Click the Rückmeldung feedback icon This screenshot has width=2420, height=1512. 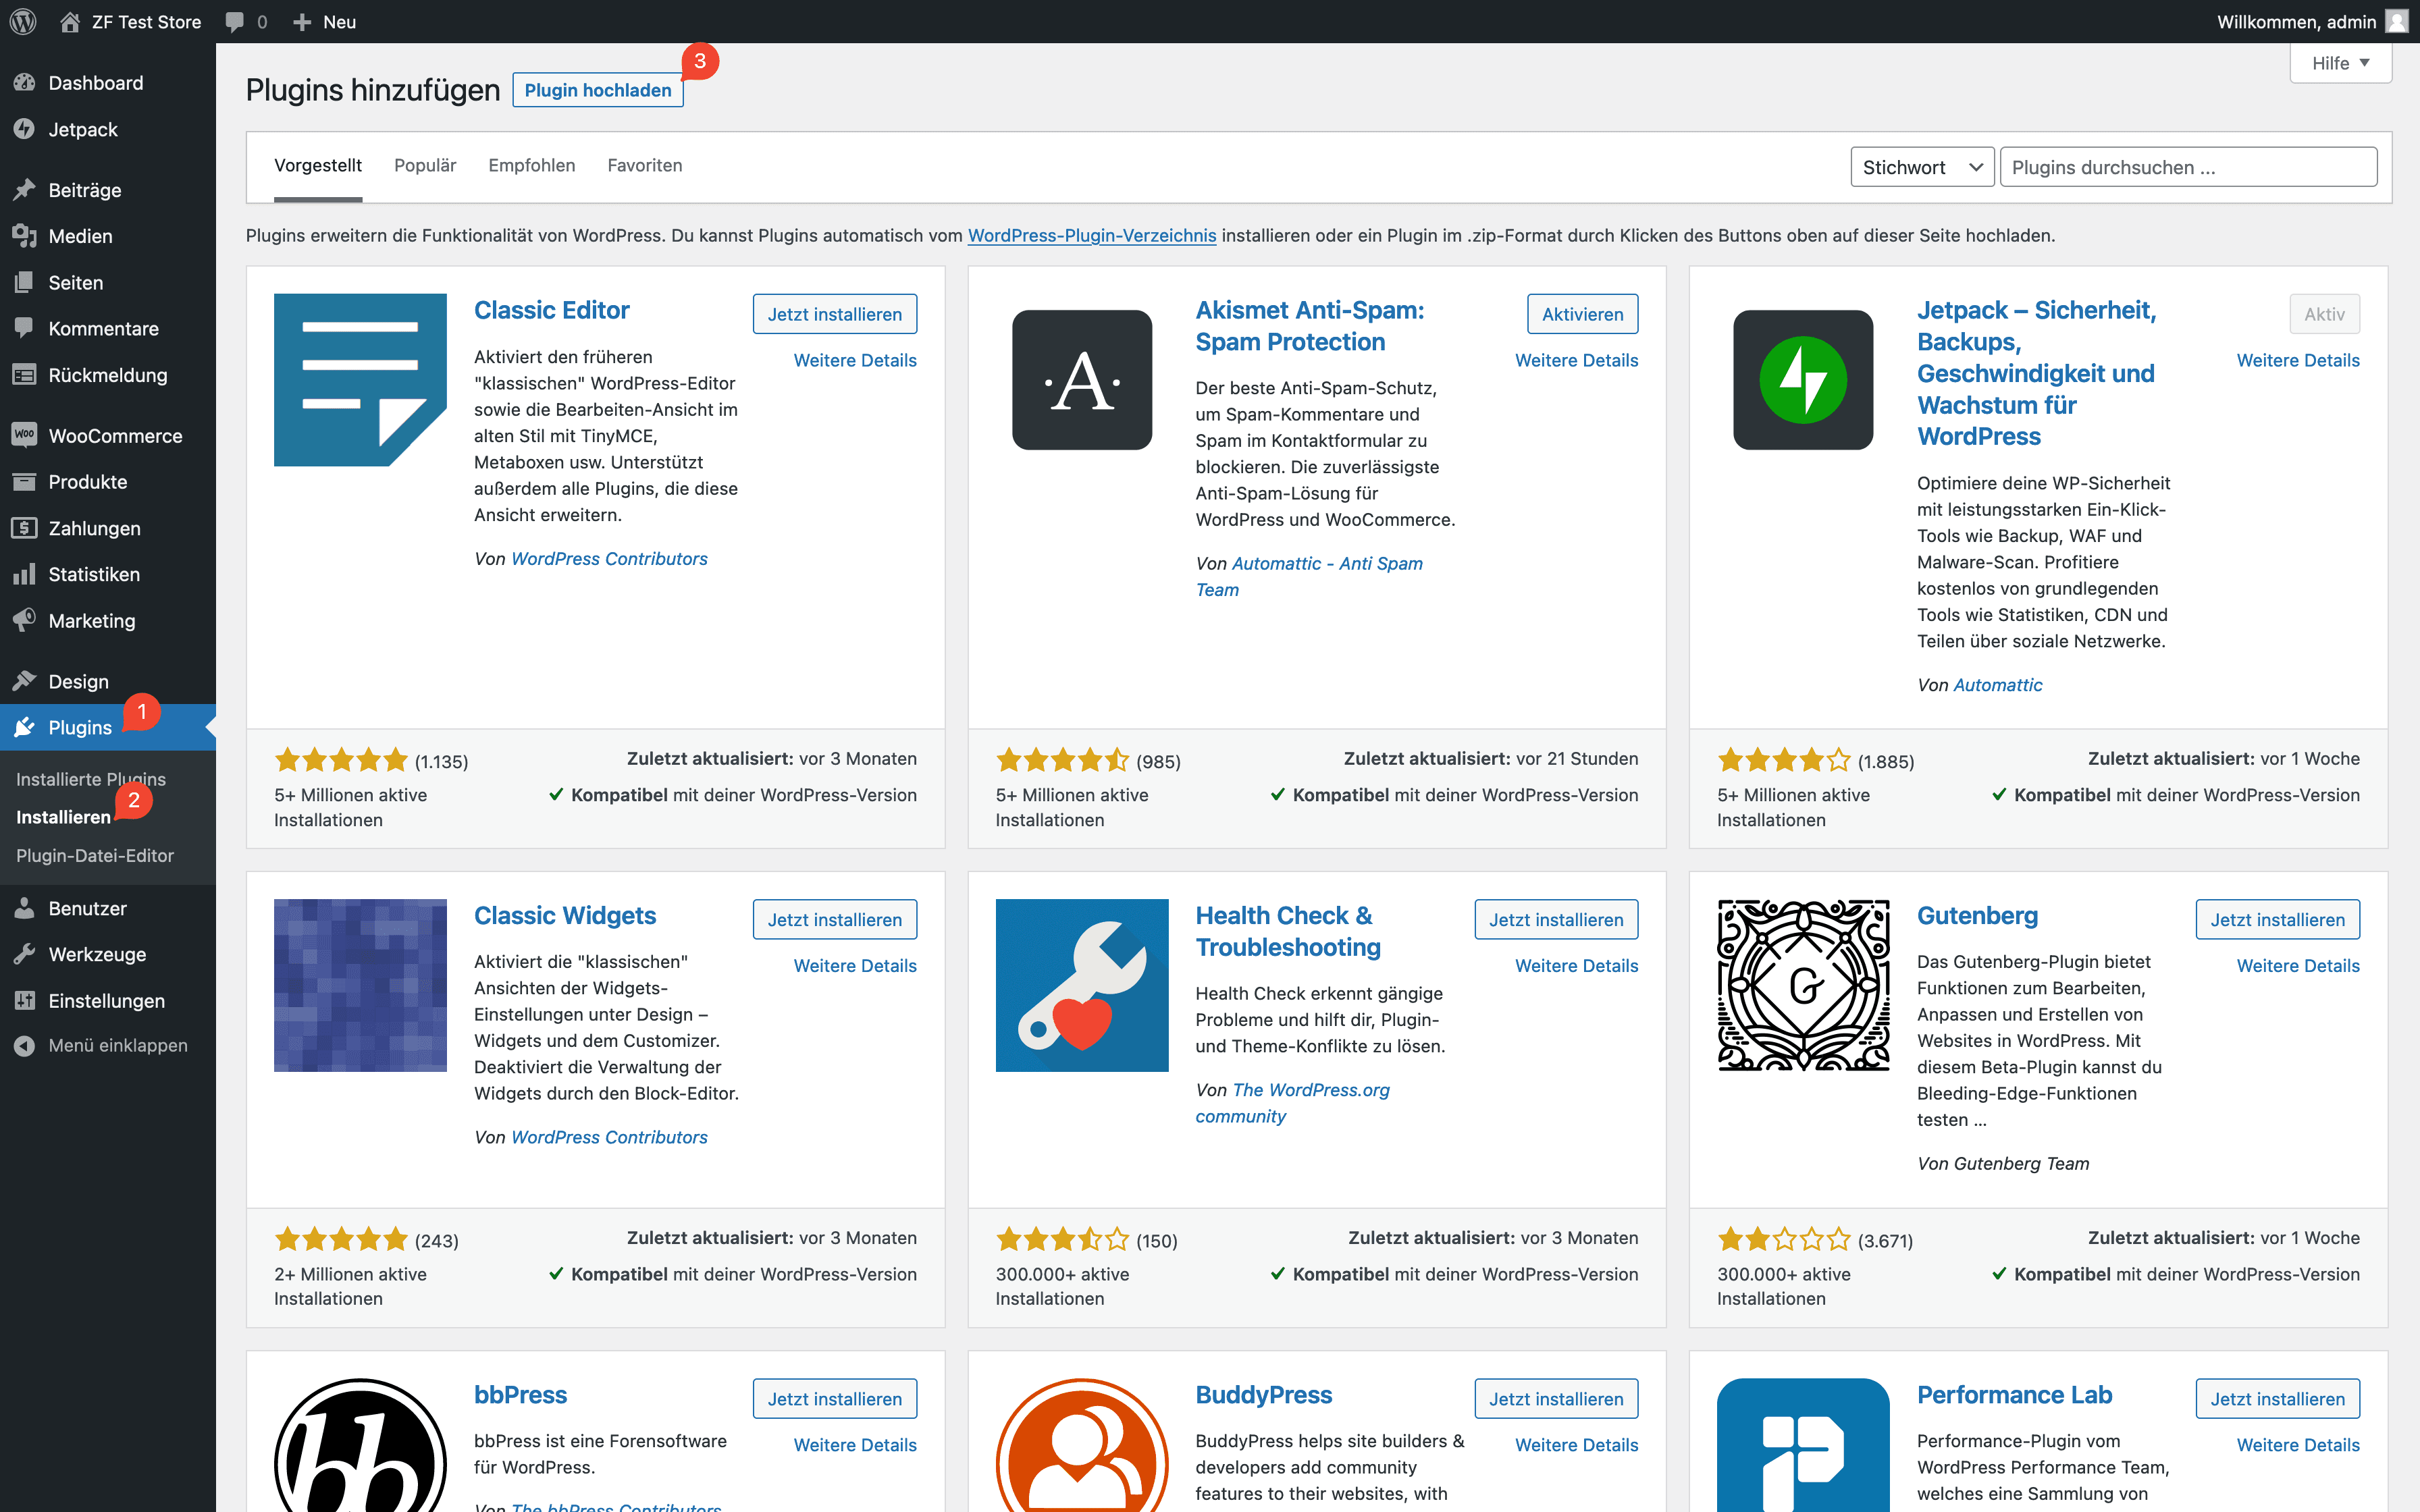(x=25, y=375)
